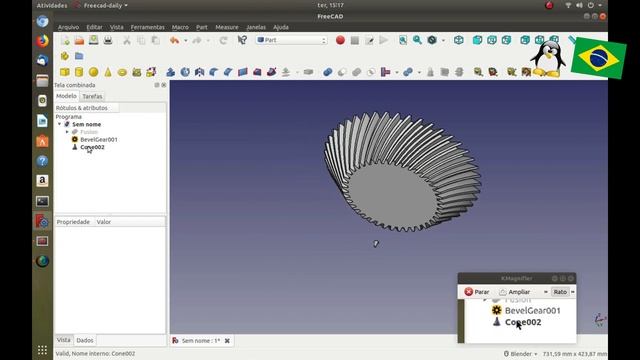Image resolution: width=640 pixels, height=360 pixels.
Task: Open the Ajuda menu
Action: tap(281, 27)
